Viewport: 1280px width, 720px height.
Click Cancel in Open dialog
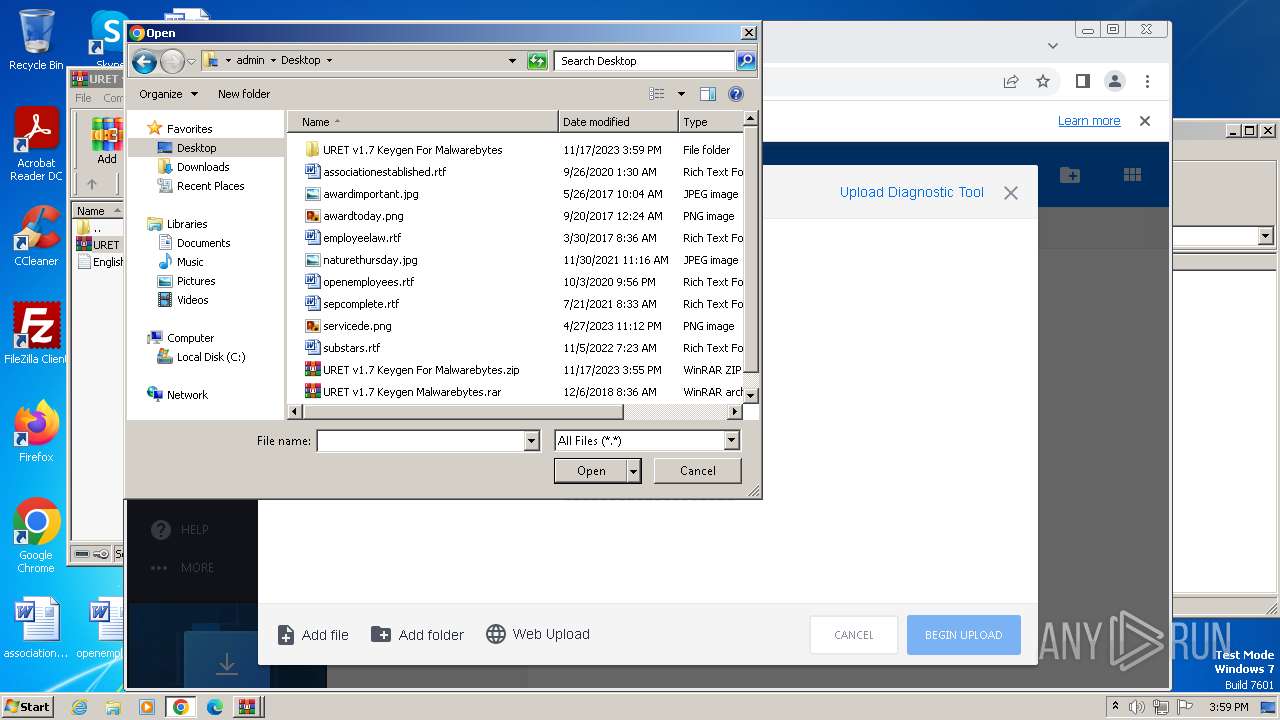point(698,471)
